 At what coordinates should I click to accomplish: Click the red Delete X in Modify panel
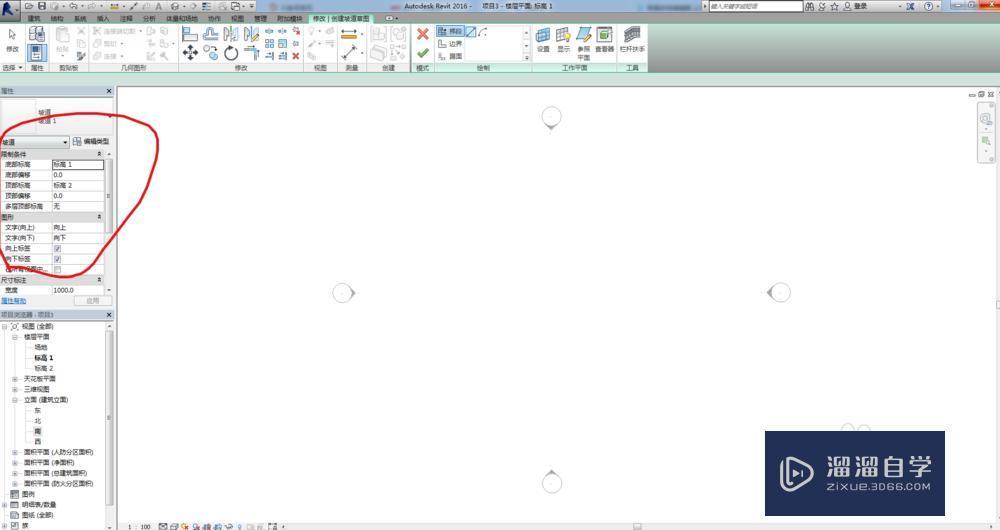(x=296, y=56)
